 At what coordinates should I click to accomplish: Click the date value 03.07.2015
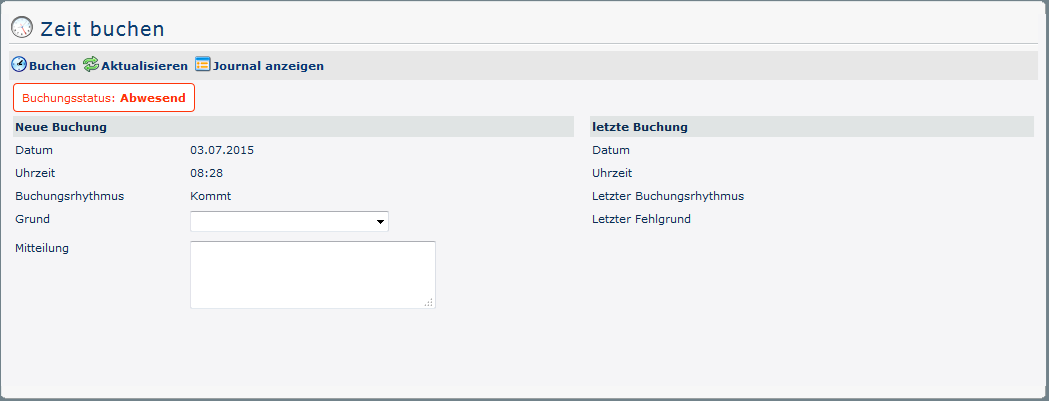click(x=221, y=150)
